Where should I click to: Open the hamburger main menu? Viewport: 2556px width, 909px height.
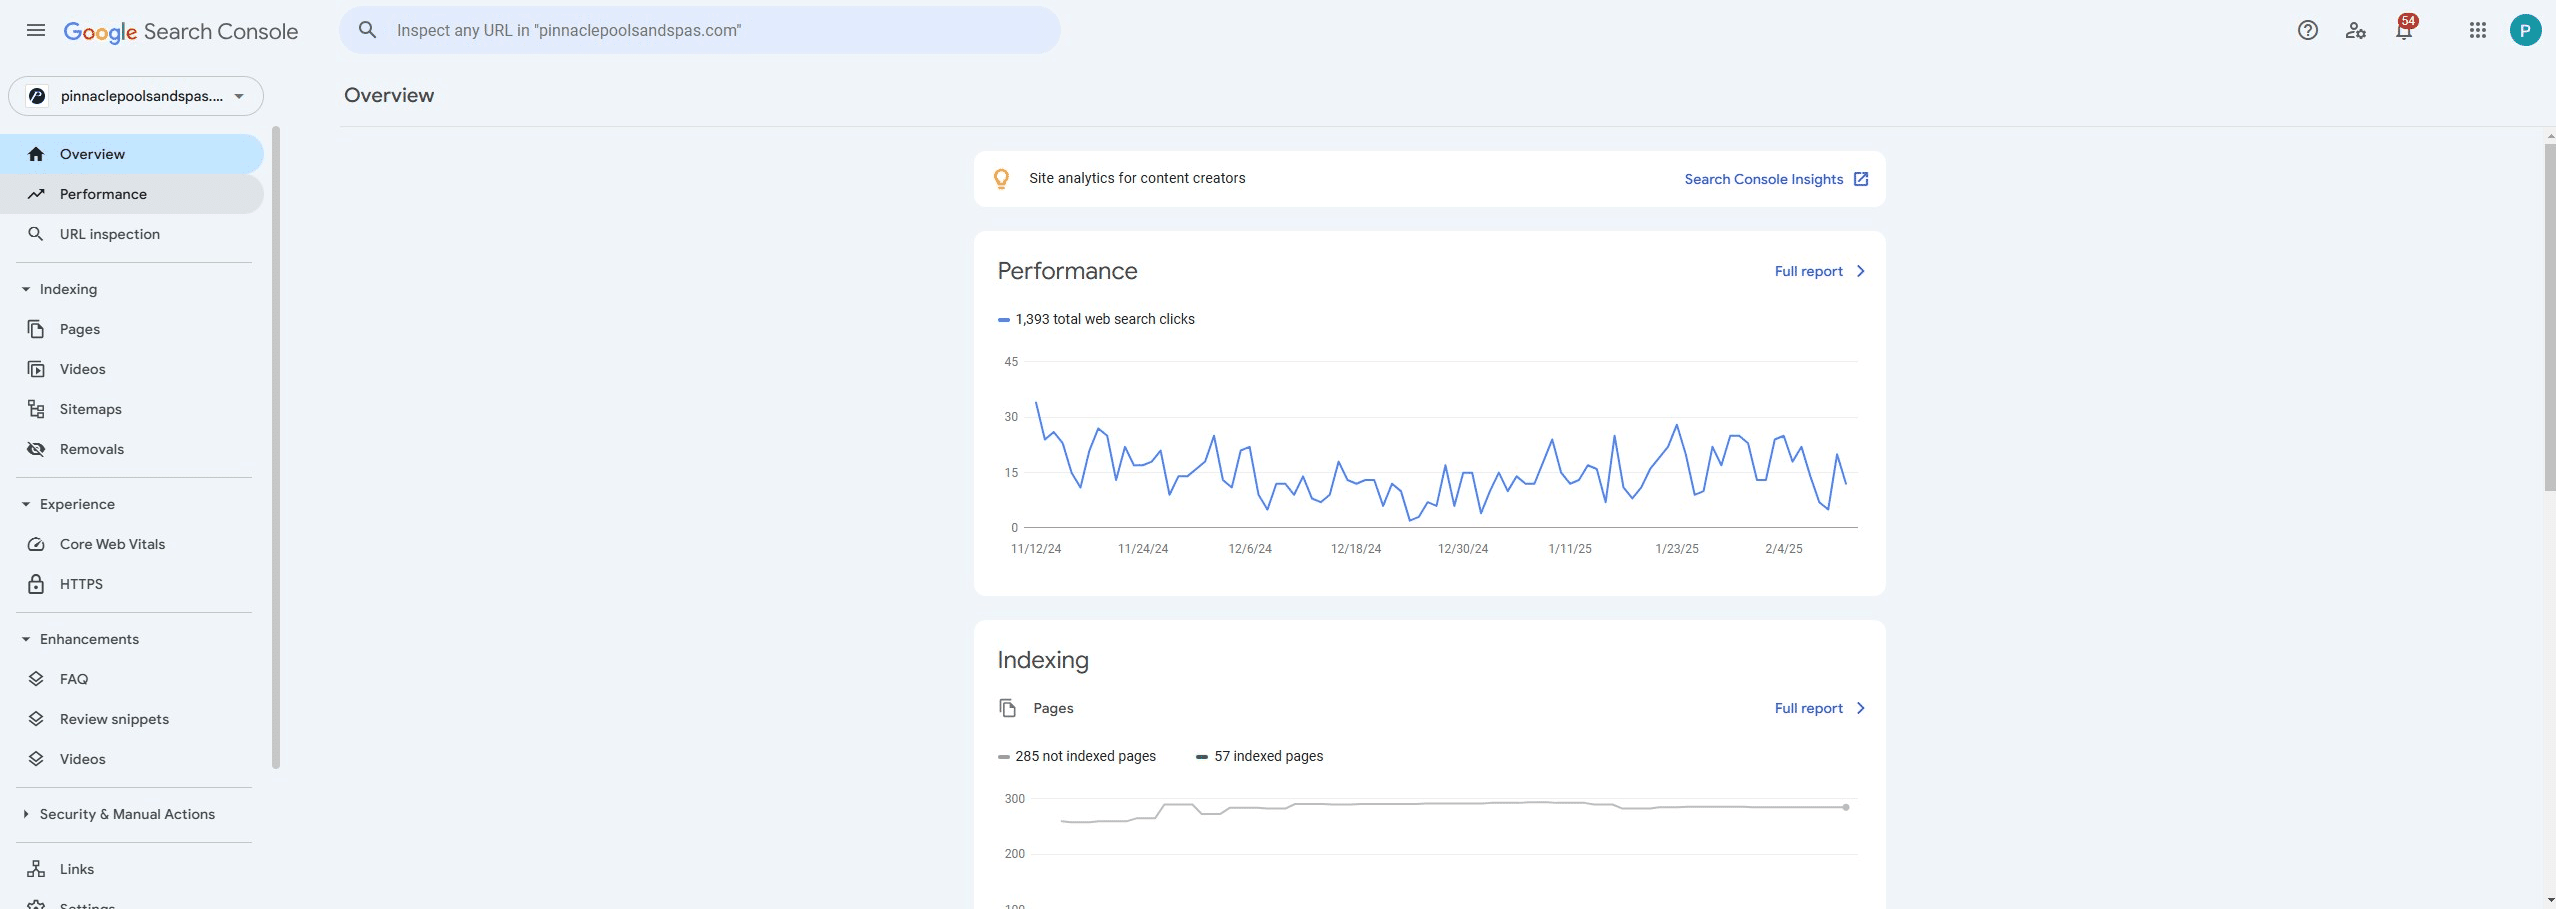click(x=36, y=30)
